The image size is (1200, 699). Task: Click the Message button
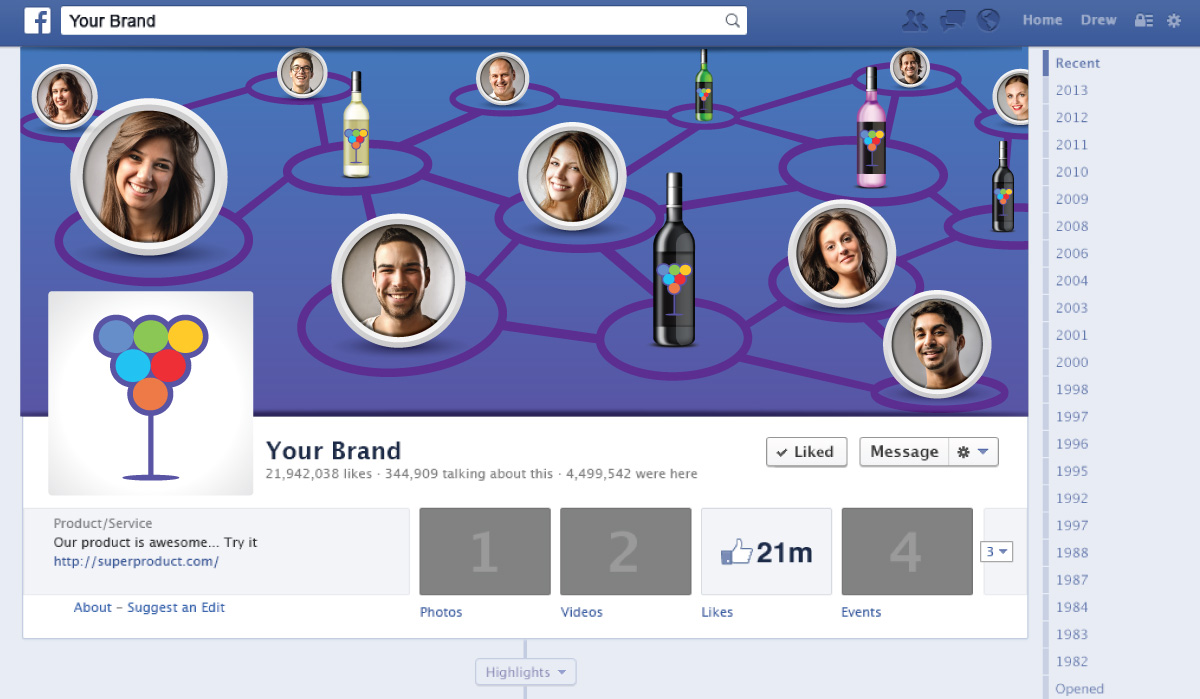(x=903, y=451)
